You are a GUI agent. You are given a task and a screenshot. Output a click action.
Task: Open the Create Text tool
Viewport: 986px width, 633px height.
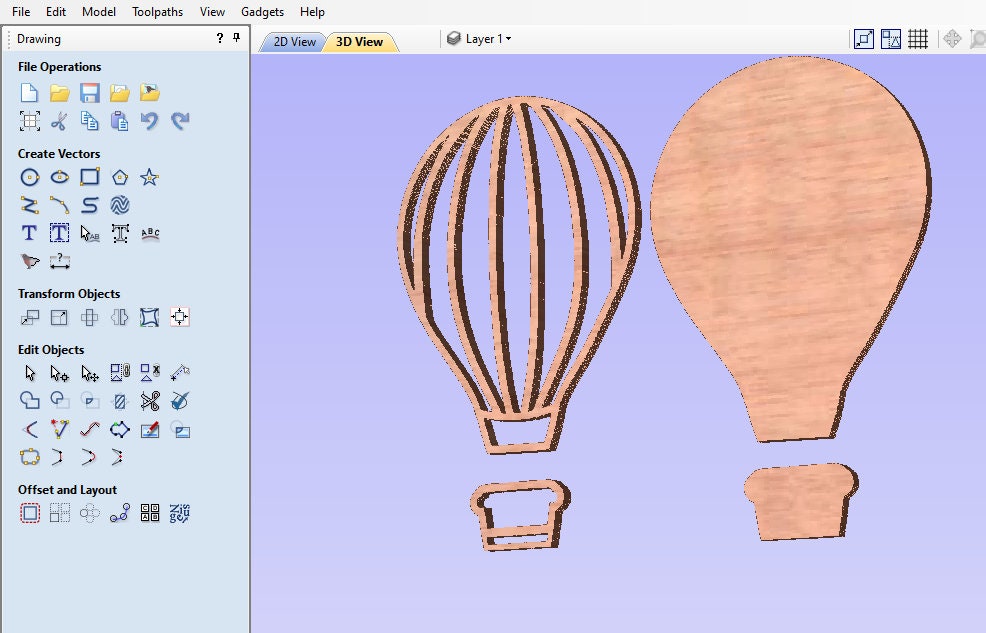pyautogui.click(x=29, y=232)
